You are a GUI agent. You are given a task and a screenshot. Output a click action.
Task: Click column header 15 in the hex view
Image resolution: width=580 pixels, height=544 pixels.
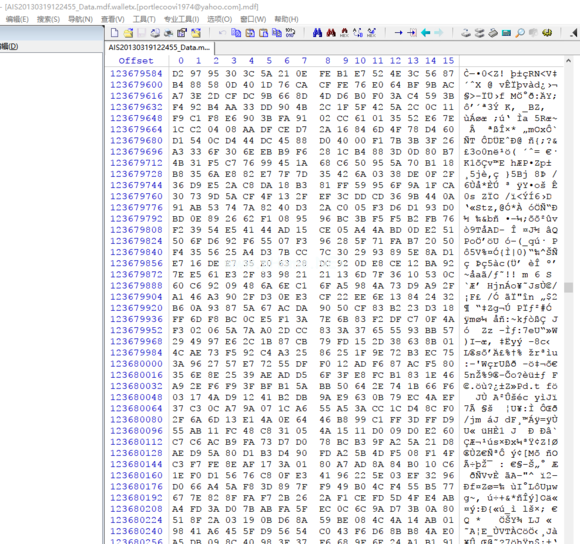click(449, 61)
